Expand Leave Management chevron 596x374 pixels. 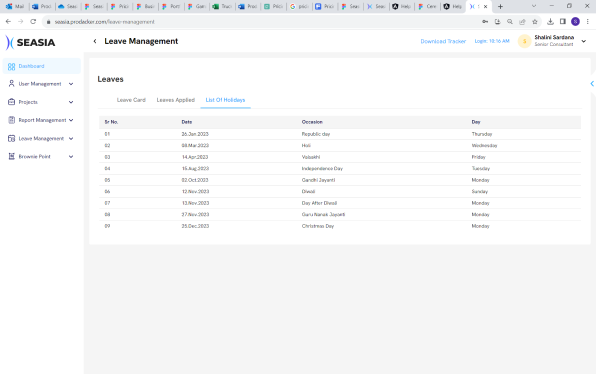pos(71,138)
